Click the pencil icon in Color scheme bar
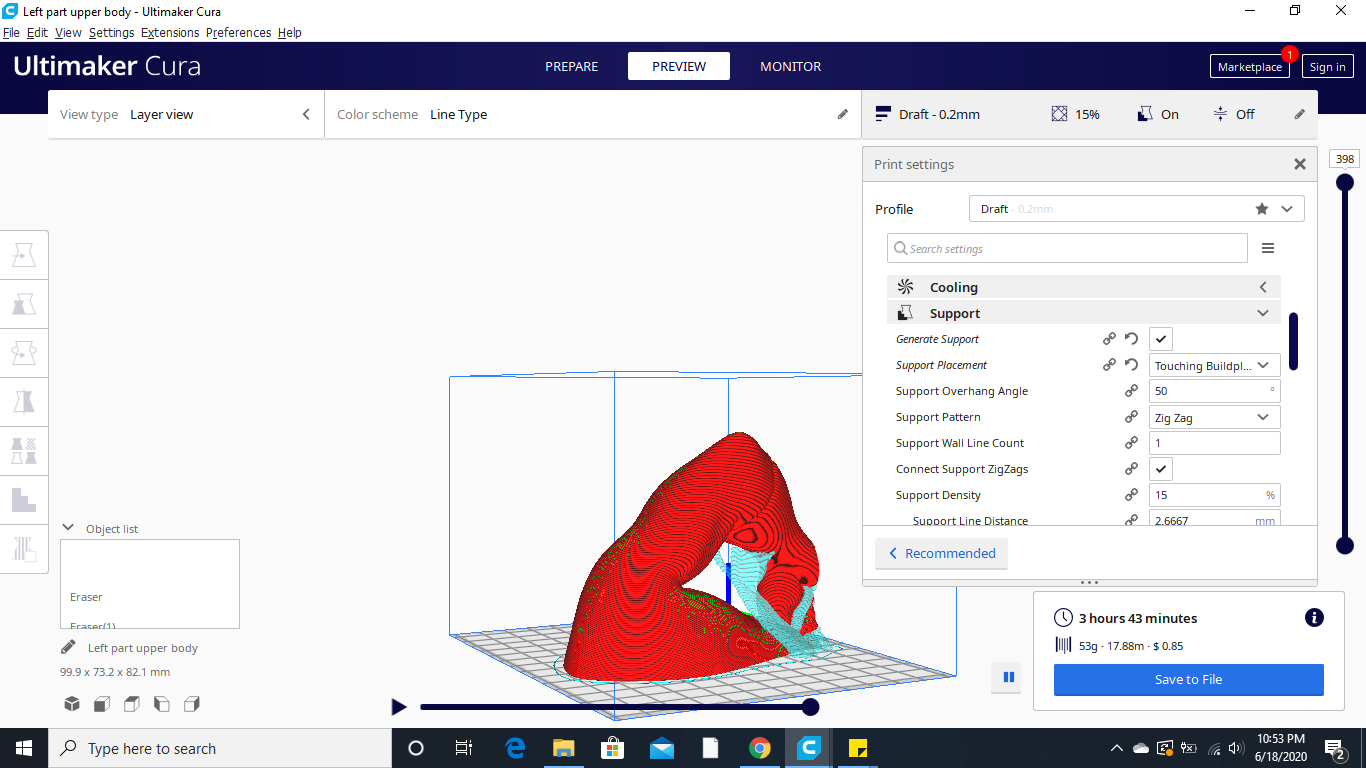The image size is (1366, 768). pos(843,114)
